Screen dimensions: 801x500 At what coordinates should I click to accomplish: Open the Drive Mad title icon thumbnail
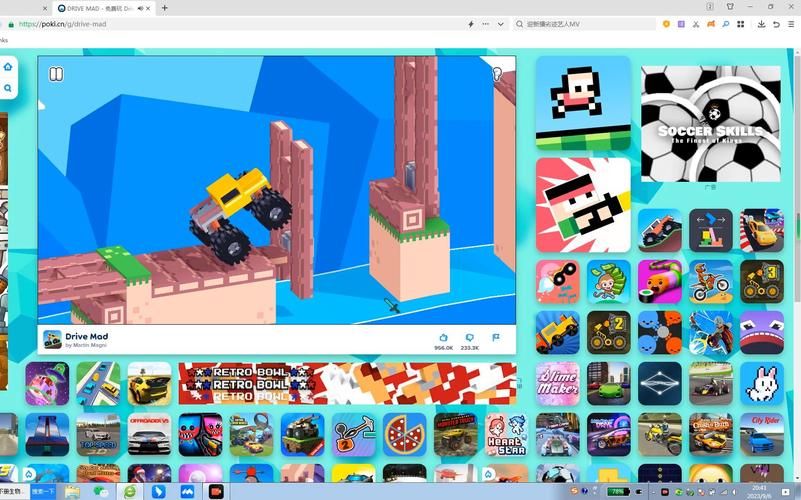point(52,339)
